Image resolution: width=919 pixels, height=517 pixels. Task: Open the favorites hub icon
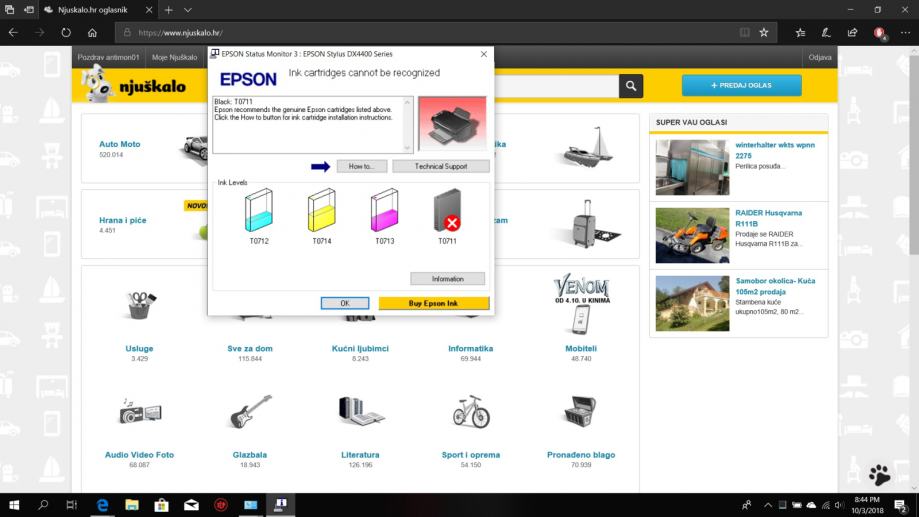click(x=801, y=33)
